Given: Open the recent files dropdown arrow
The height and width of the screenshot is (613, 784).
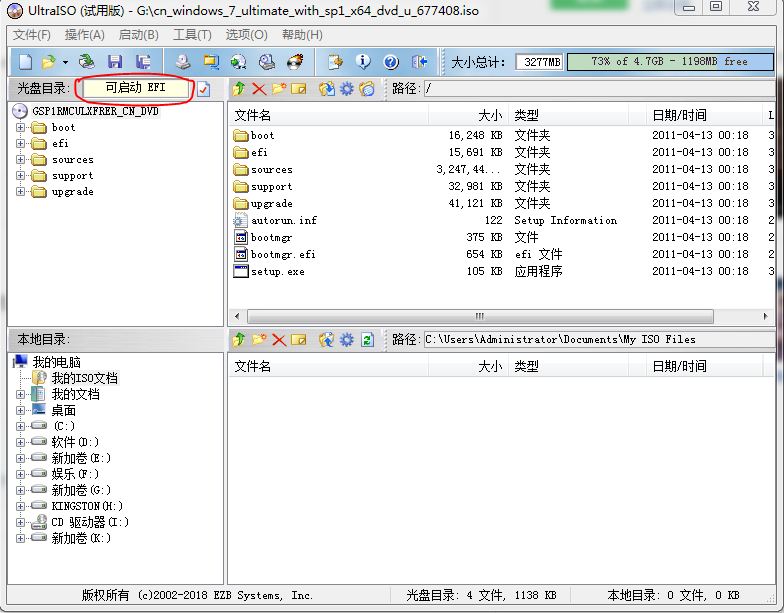Looking at the screenshot, I should (x=65, y=62).
